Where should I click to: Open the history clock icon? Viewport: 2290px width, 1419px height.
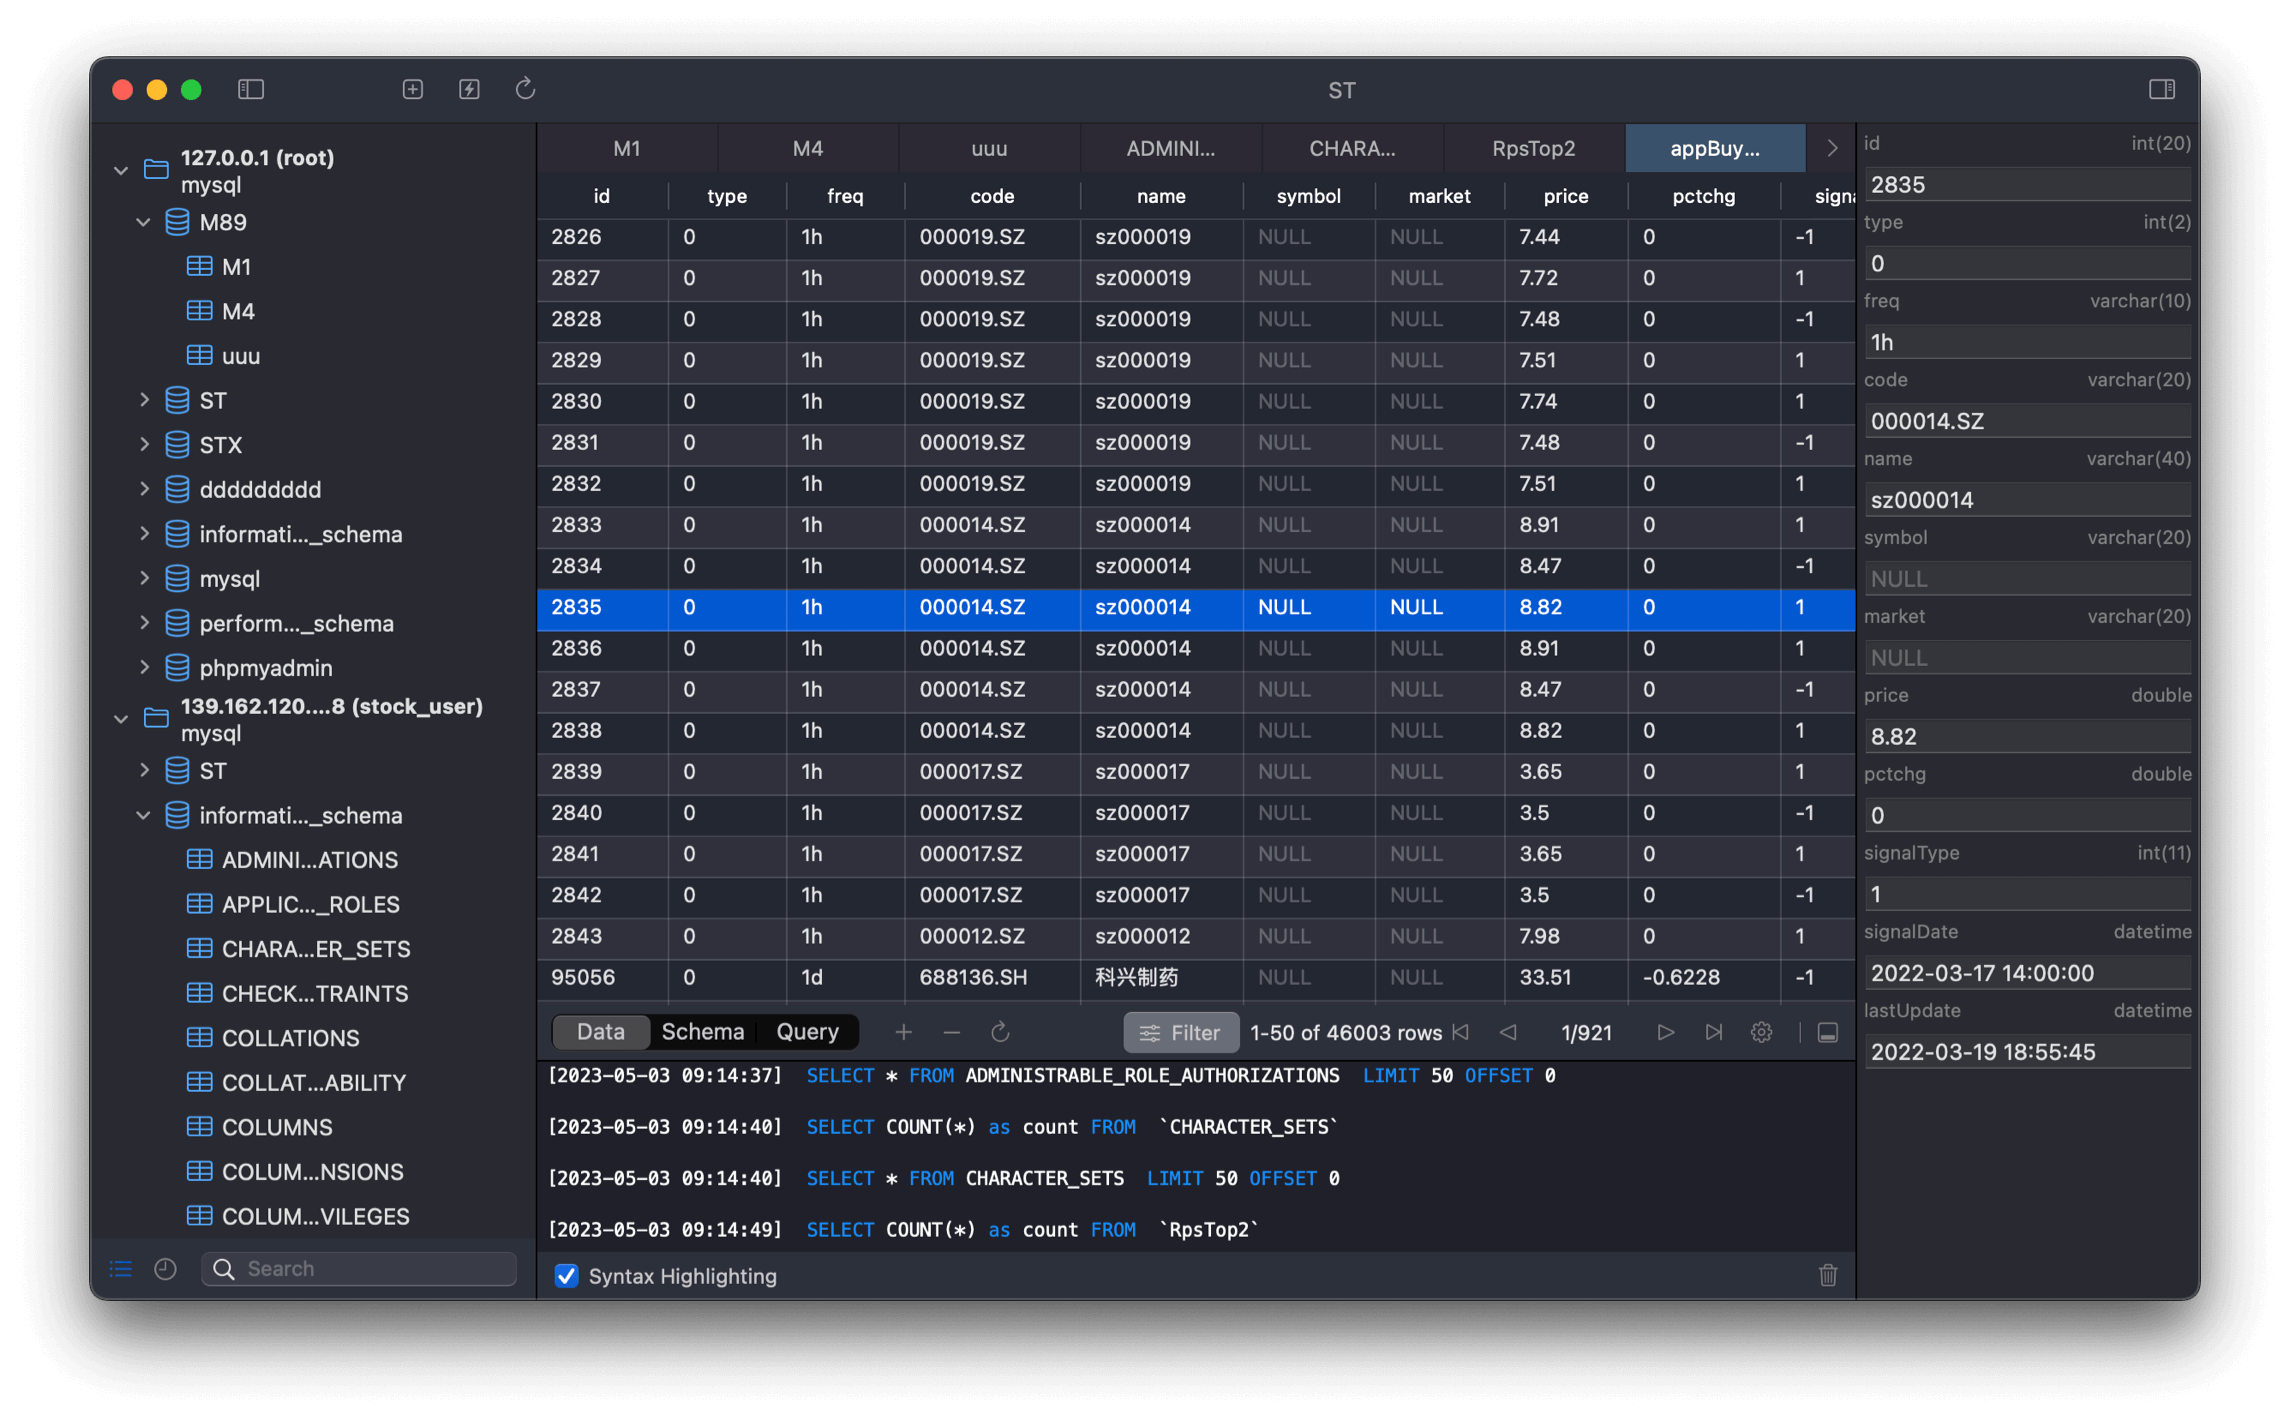pyautogui.click(x=166, y=1268)
